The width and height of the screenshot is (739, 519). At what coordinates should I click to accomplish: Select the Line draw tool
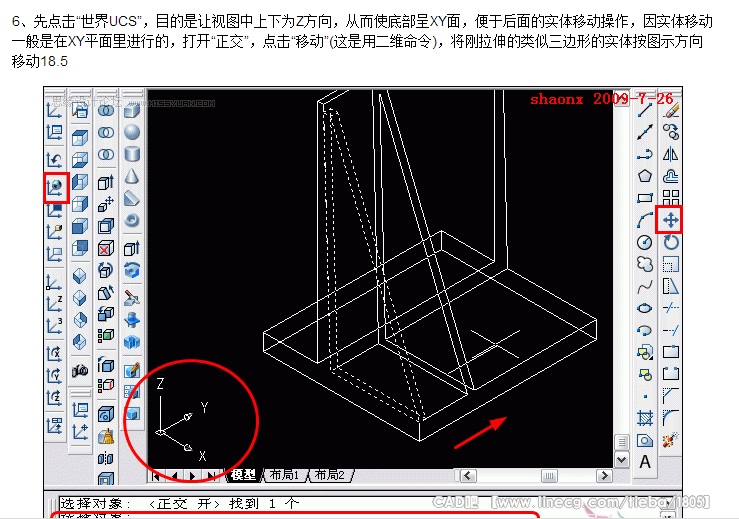click(x=644, y=111)
